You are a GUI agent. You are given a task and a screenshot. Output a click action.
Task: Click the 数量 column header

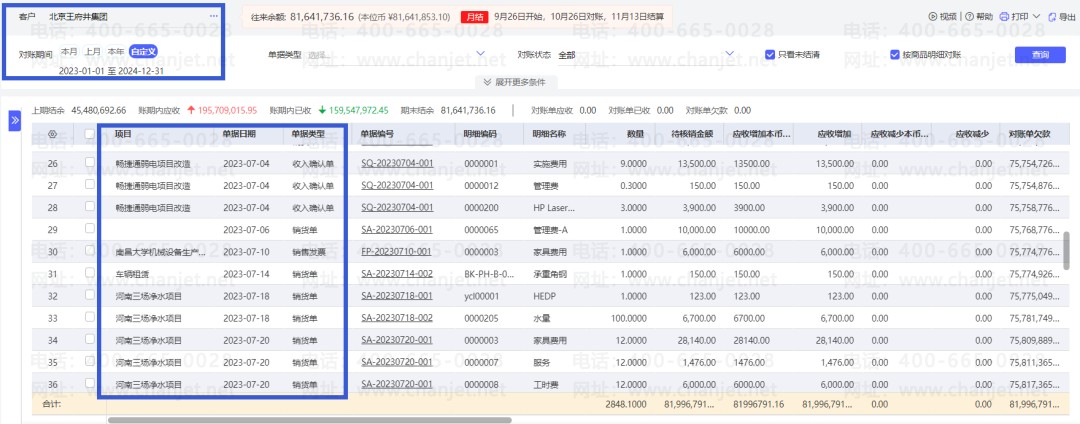[636, 134]
